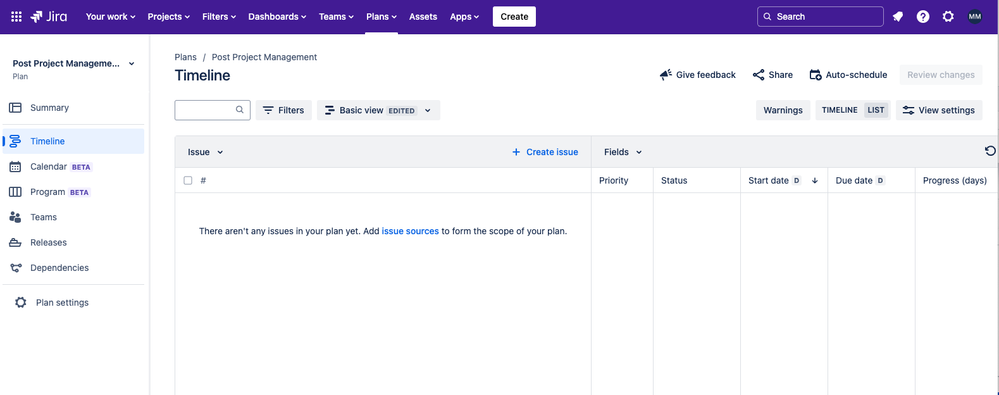Click the Plan settings gear icon
This screenshot has height=395, width=999.
(20, 303)
